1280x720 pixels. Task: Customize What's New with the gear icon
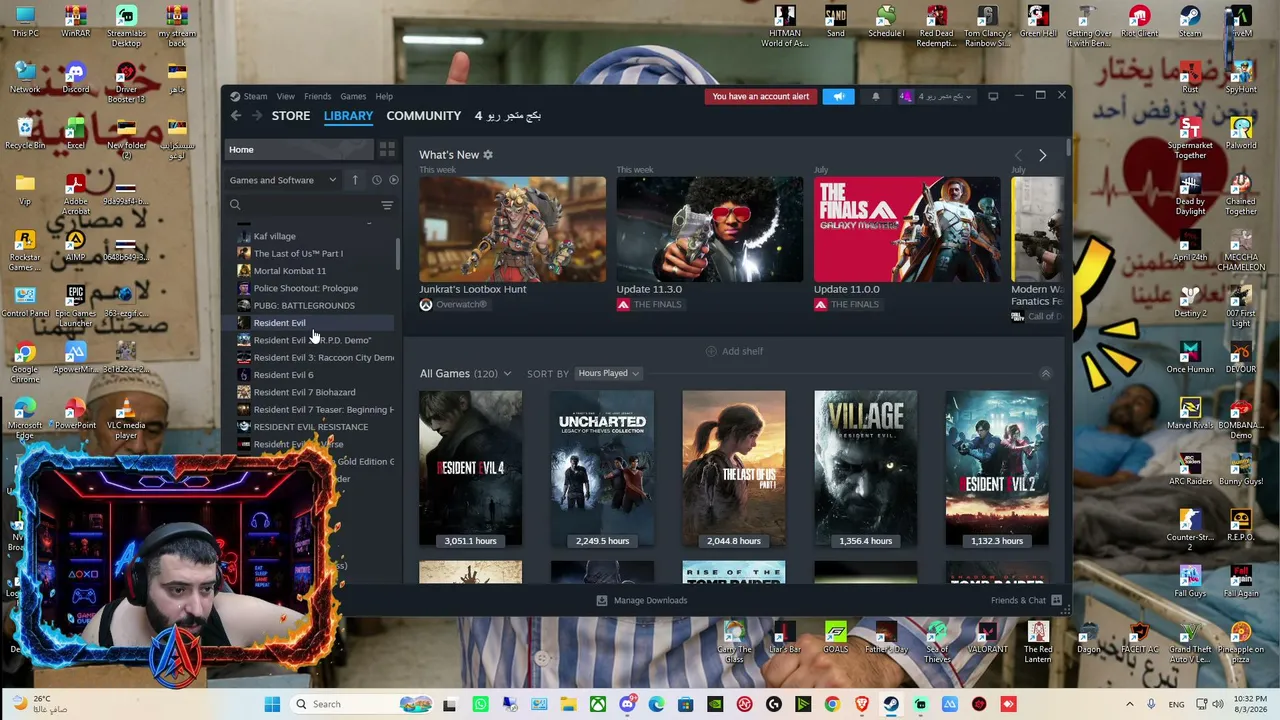tap(488, 155)
